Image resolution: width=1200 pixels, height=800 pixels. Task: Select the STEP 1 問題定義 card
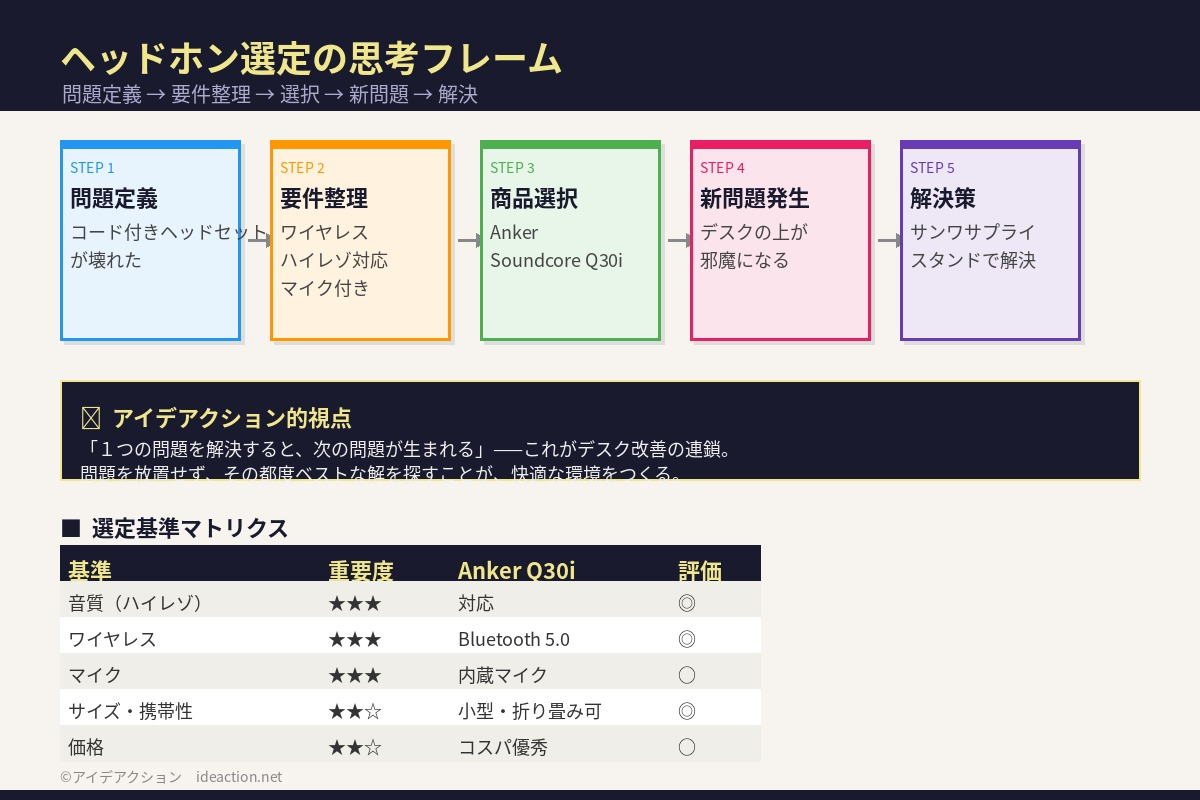[x=150, y=240]
